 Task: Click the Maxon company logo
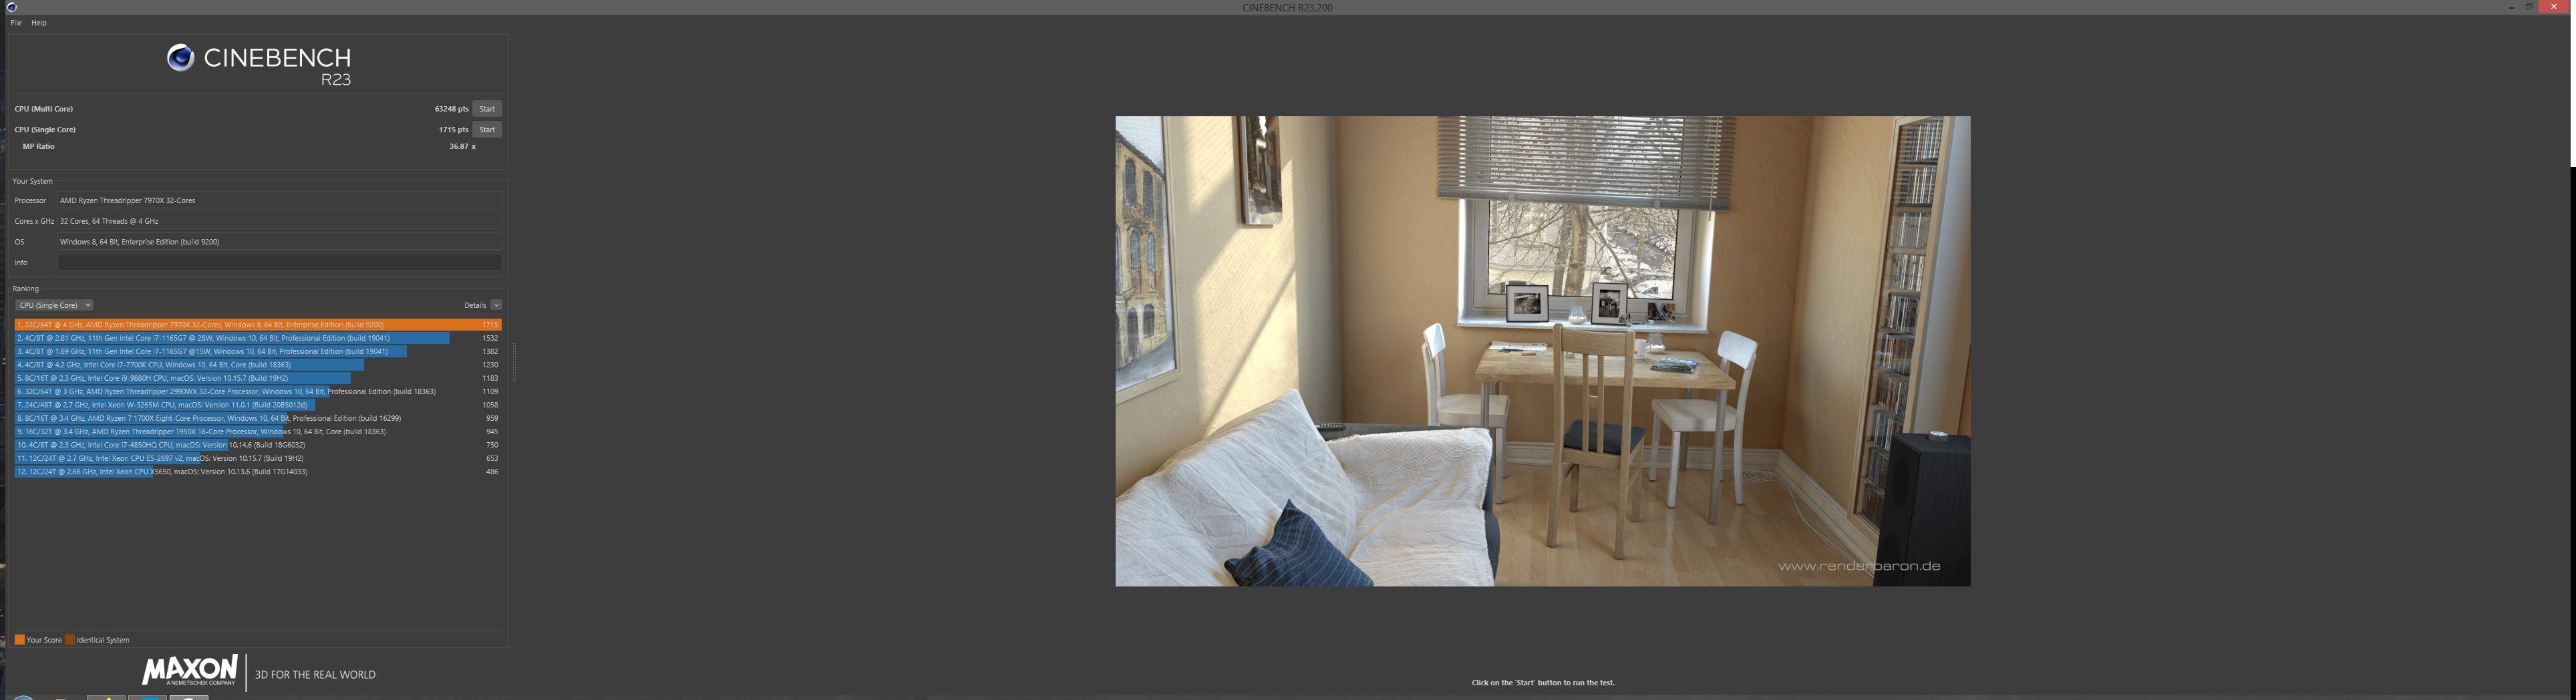point(190,670)
